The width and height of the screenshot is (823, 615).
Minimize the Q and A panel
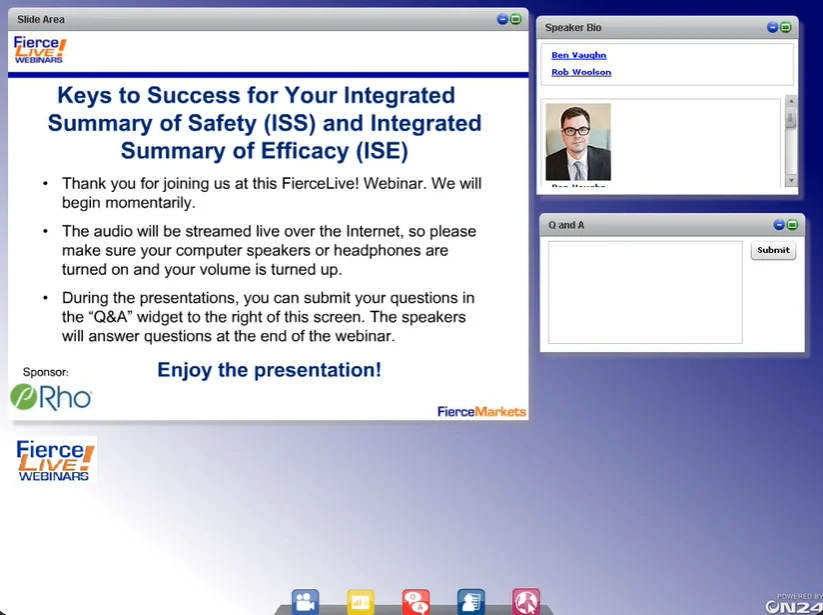pos(779,225)
